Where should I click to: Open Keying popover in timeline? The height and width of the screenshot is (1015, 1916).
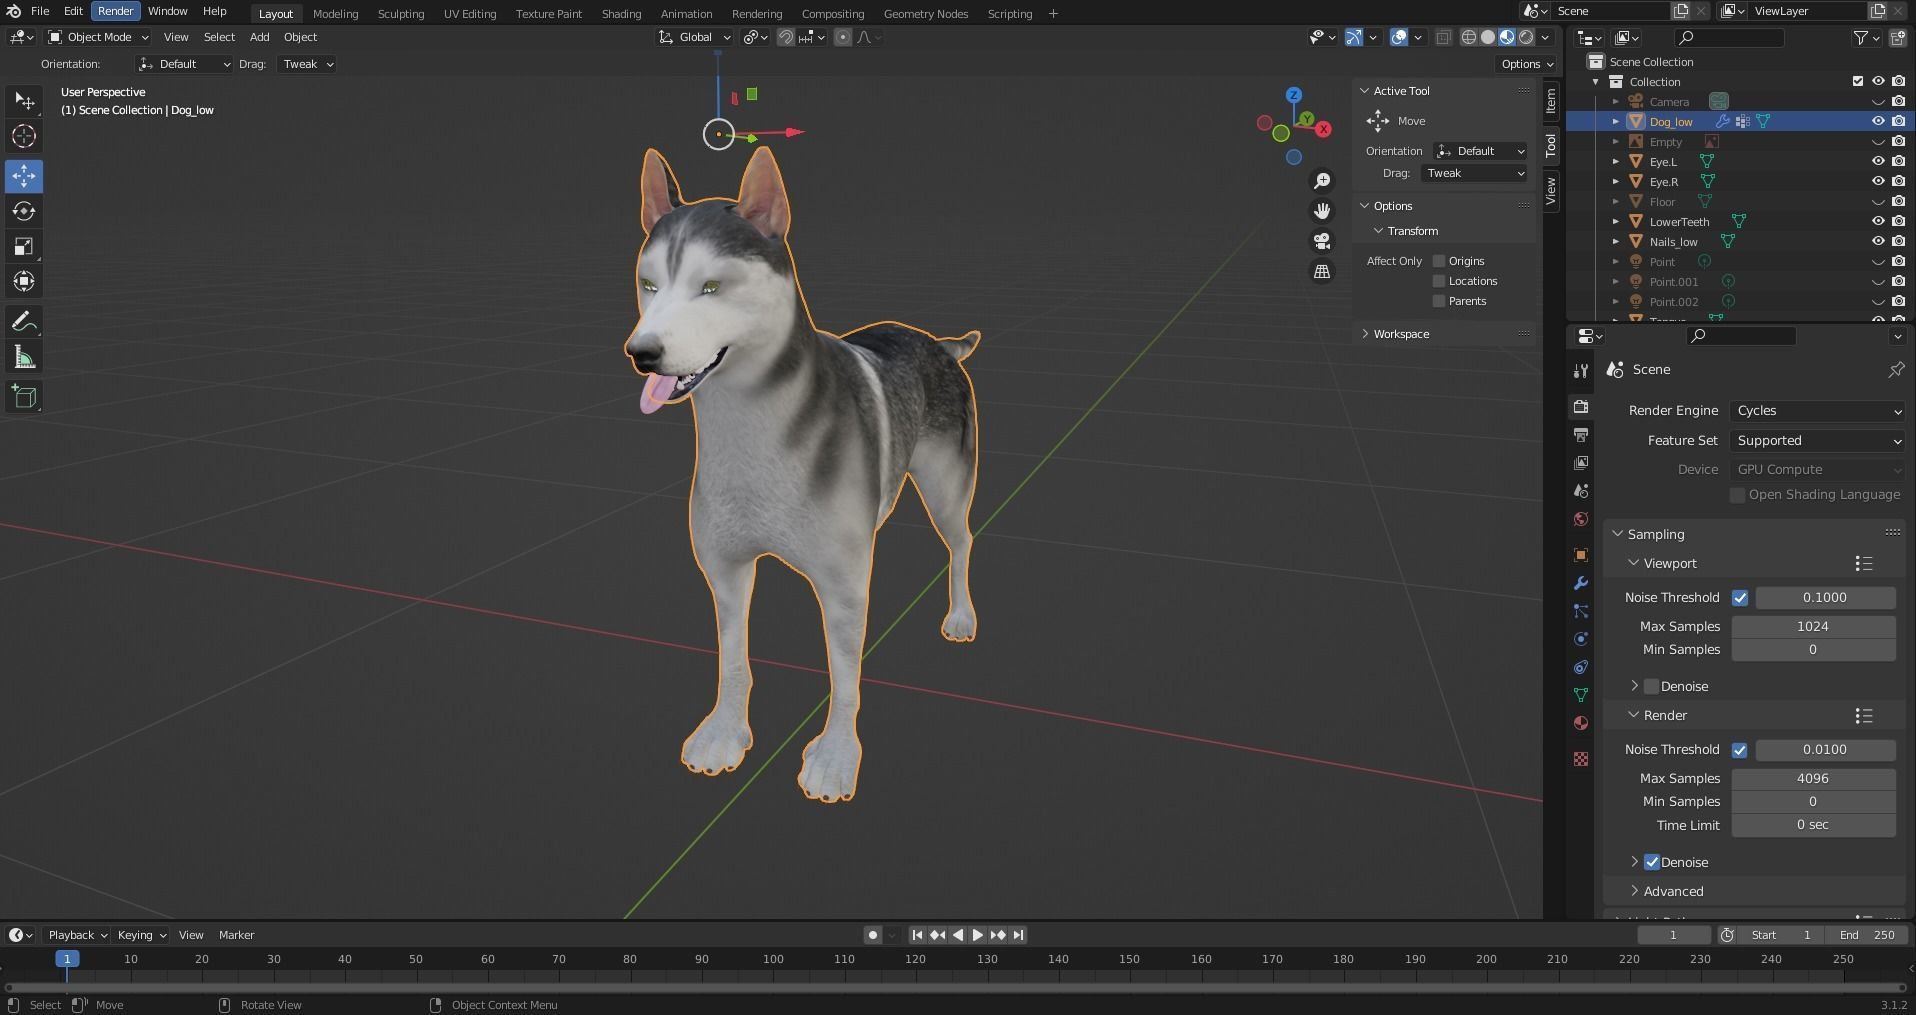tap(142, 935)
